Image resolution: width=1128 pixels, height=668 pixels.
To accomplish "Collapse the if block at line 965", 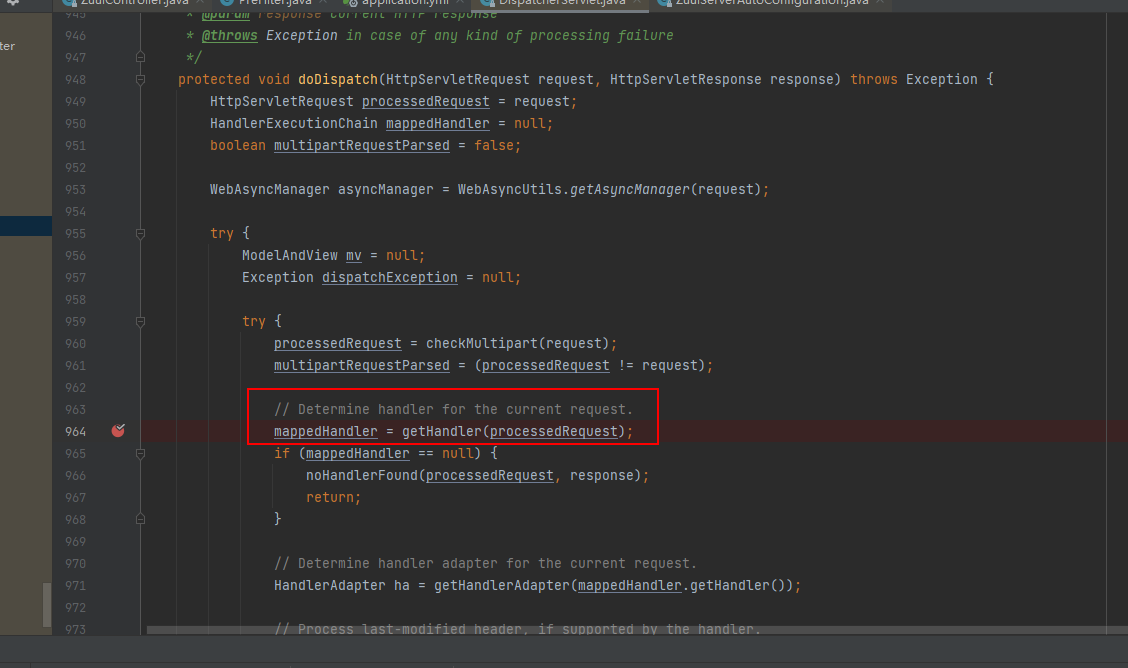I will pos(140,454).
